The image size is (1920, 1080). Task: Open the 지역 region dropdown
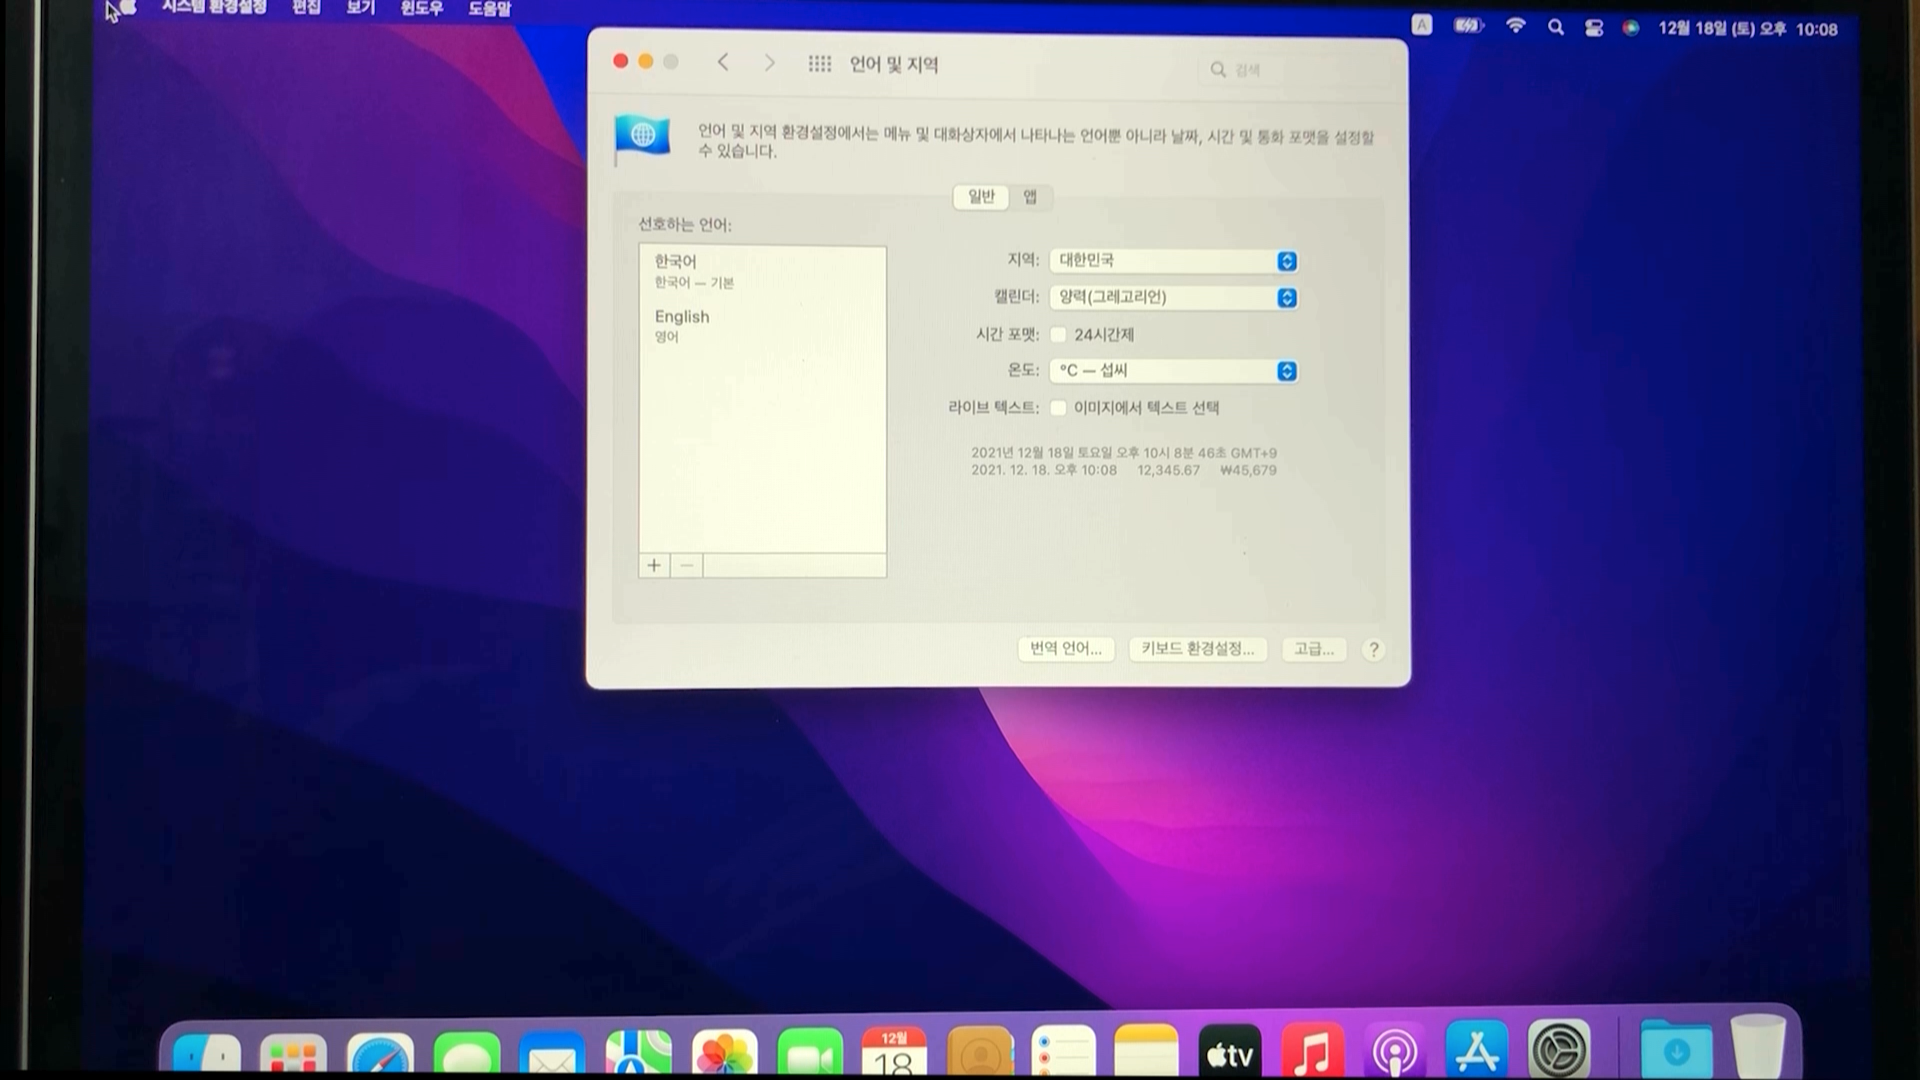point(1174,261)
